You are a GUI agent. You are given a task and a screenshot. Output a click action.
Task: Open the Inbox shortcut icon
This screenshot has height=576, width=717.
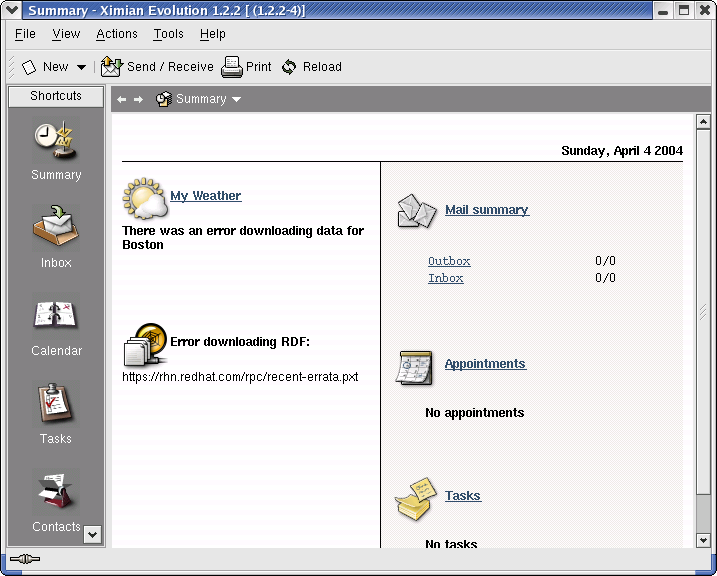tap(56, 228)
